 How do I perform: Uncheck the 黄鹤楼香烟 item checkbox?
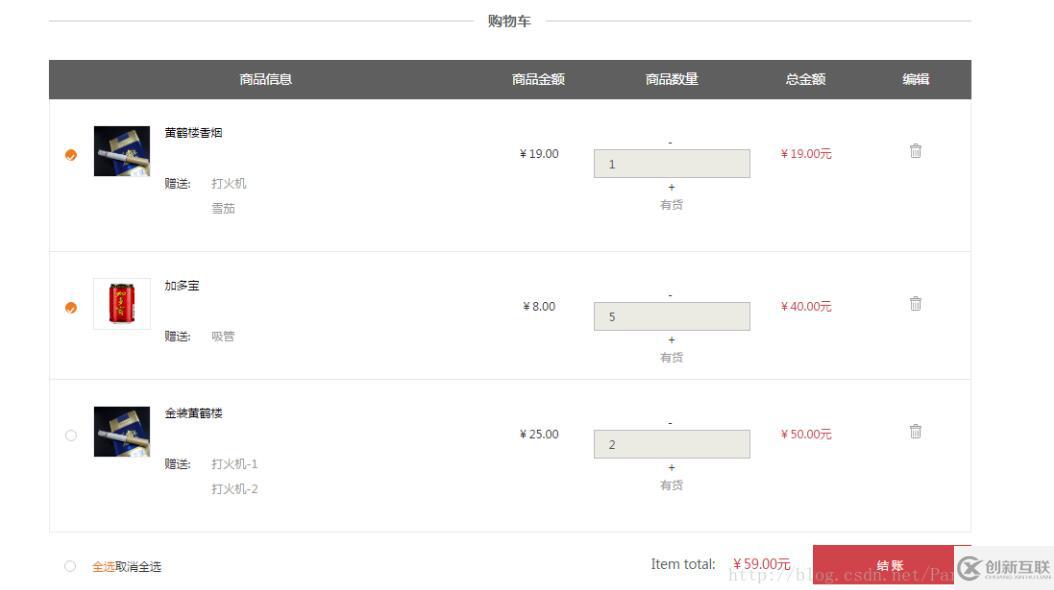71,155
